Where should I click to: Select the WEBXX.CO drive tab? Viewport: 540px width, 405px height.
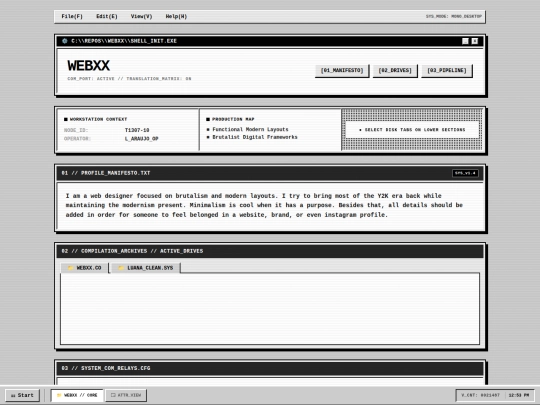[x=84, y=268]
